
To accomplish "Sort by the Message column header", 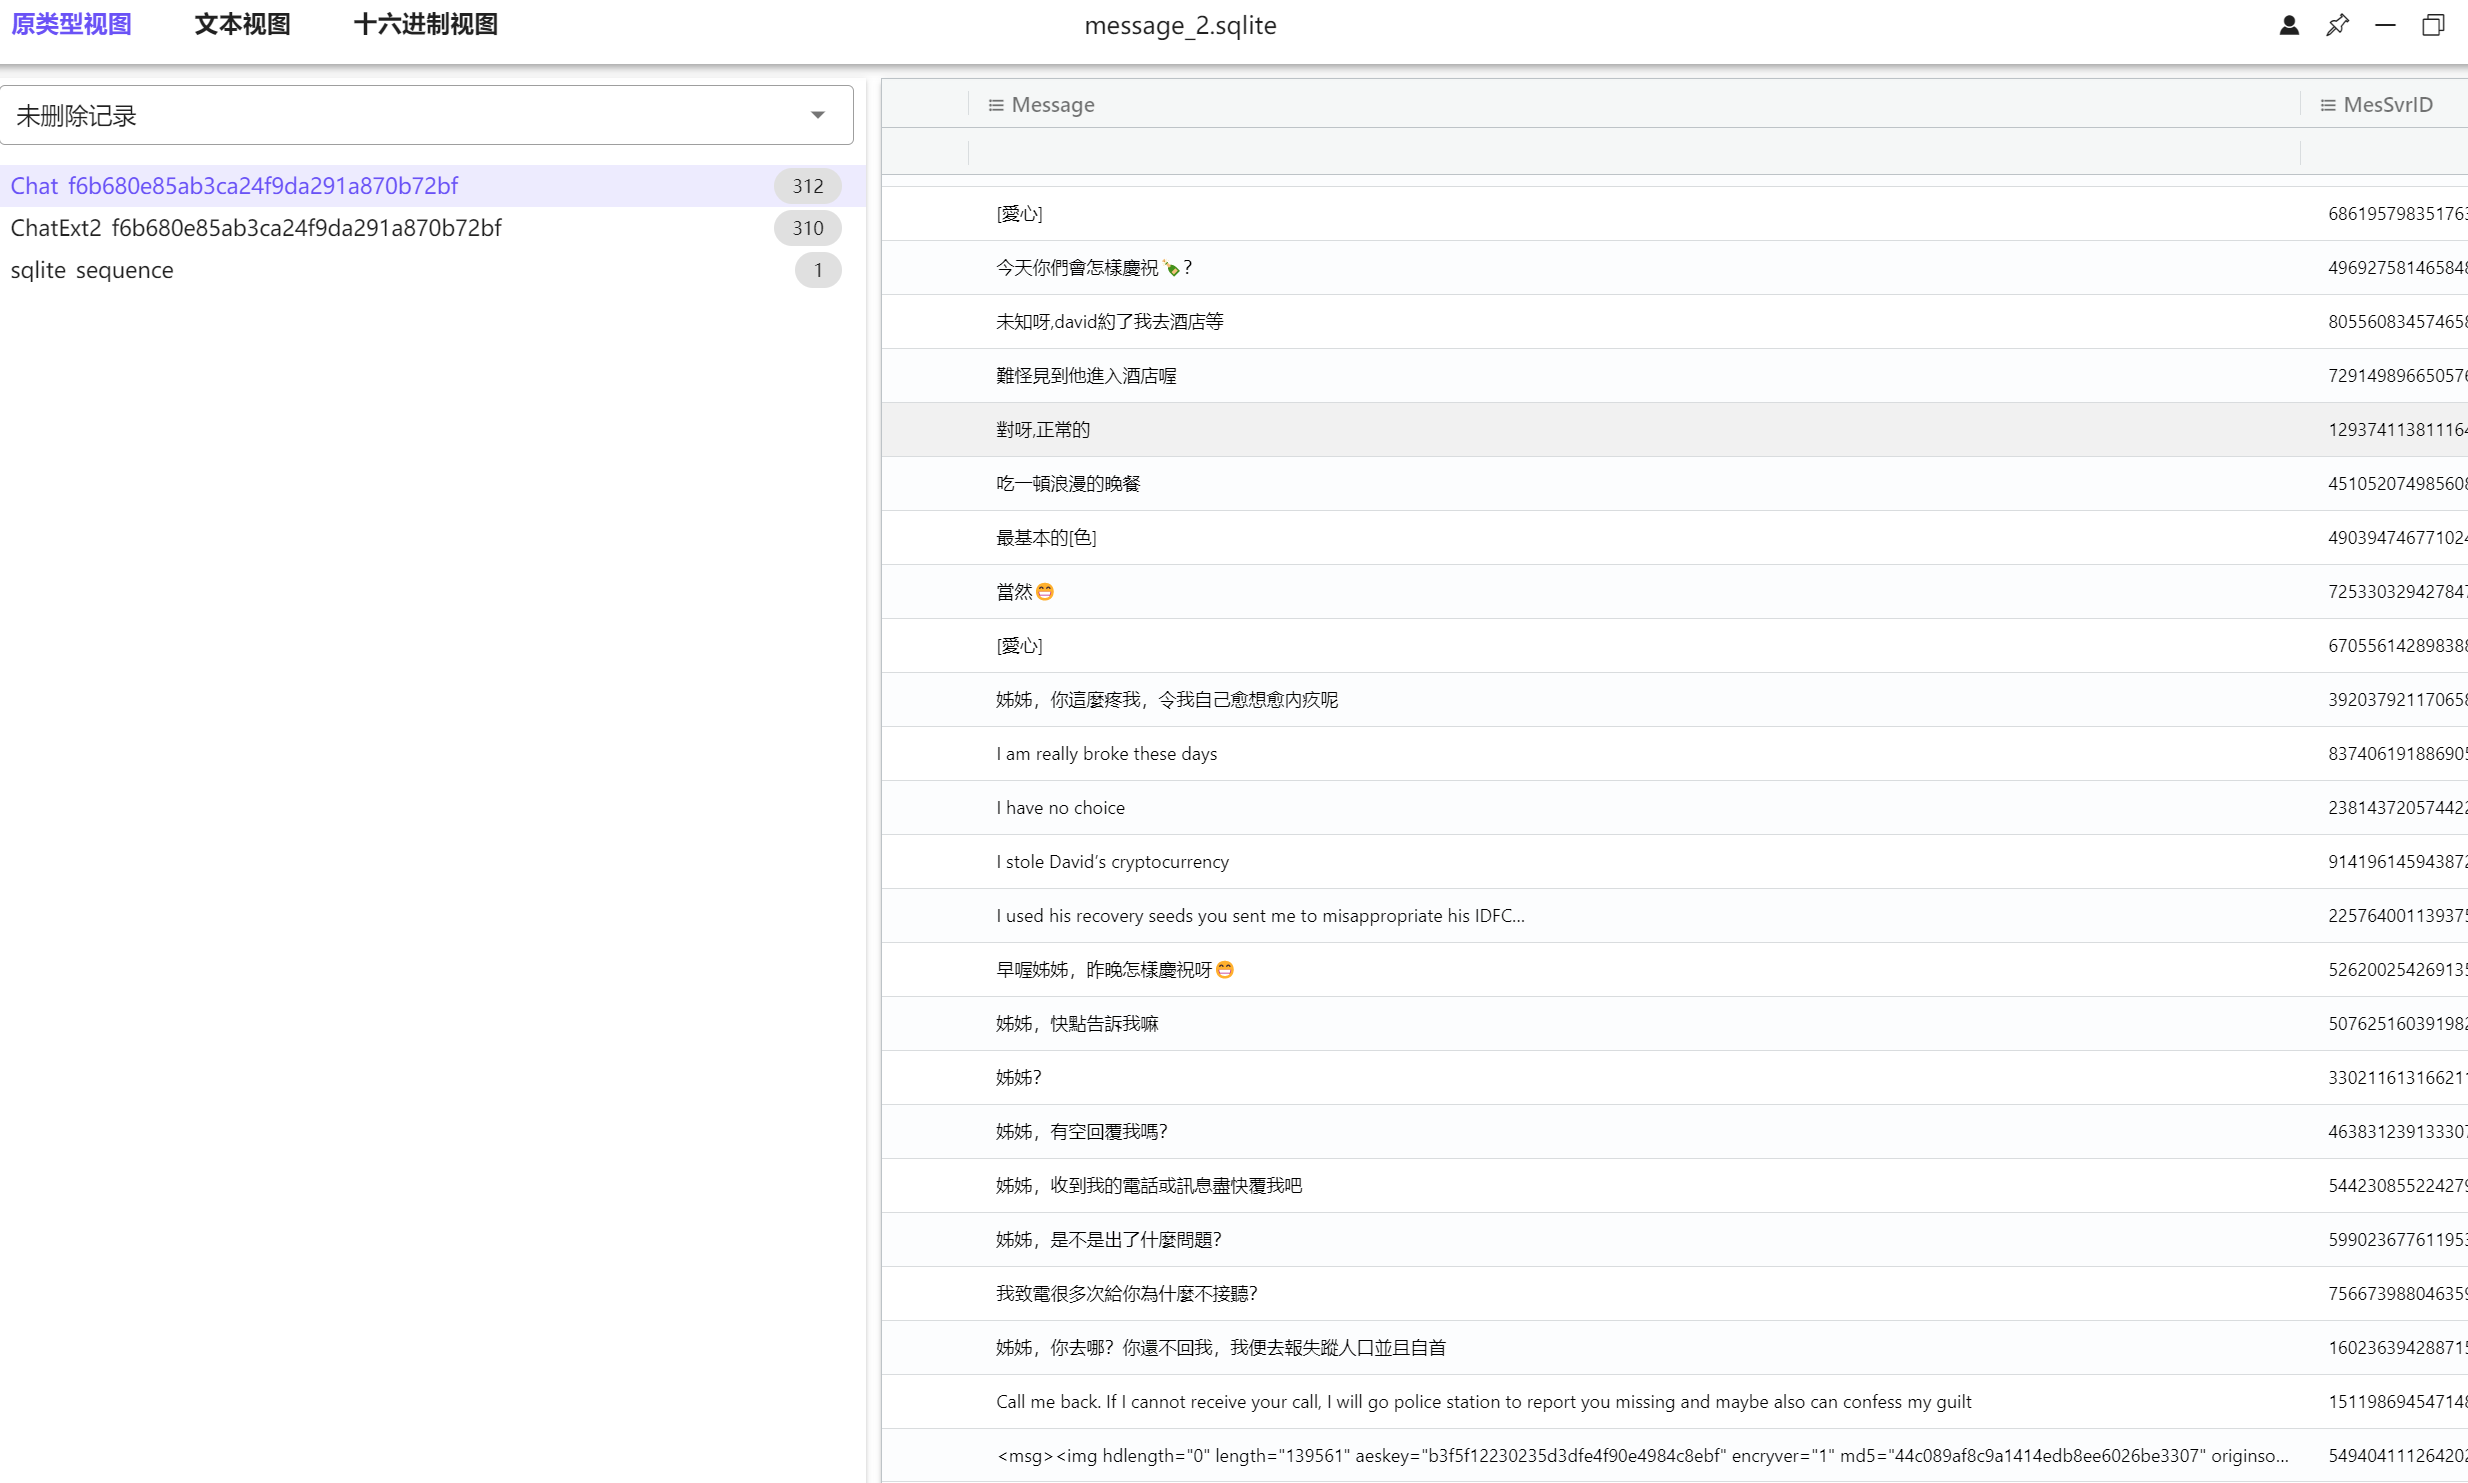I will click(x=1053, y=105).
